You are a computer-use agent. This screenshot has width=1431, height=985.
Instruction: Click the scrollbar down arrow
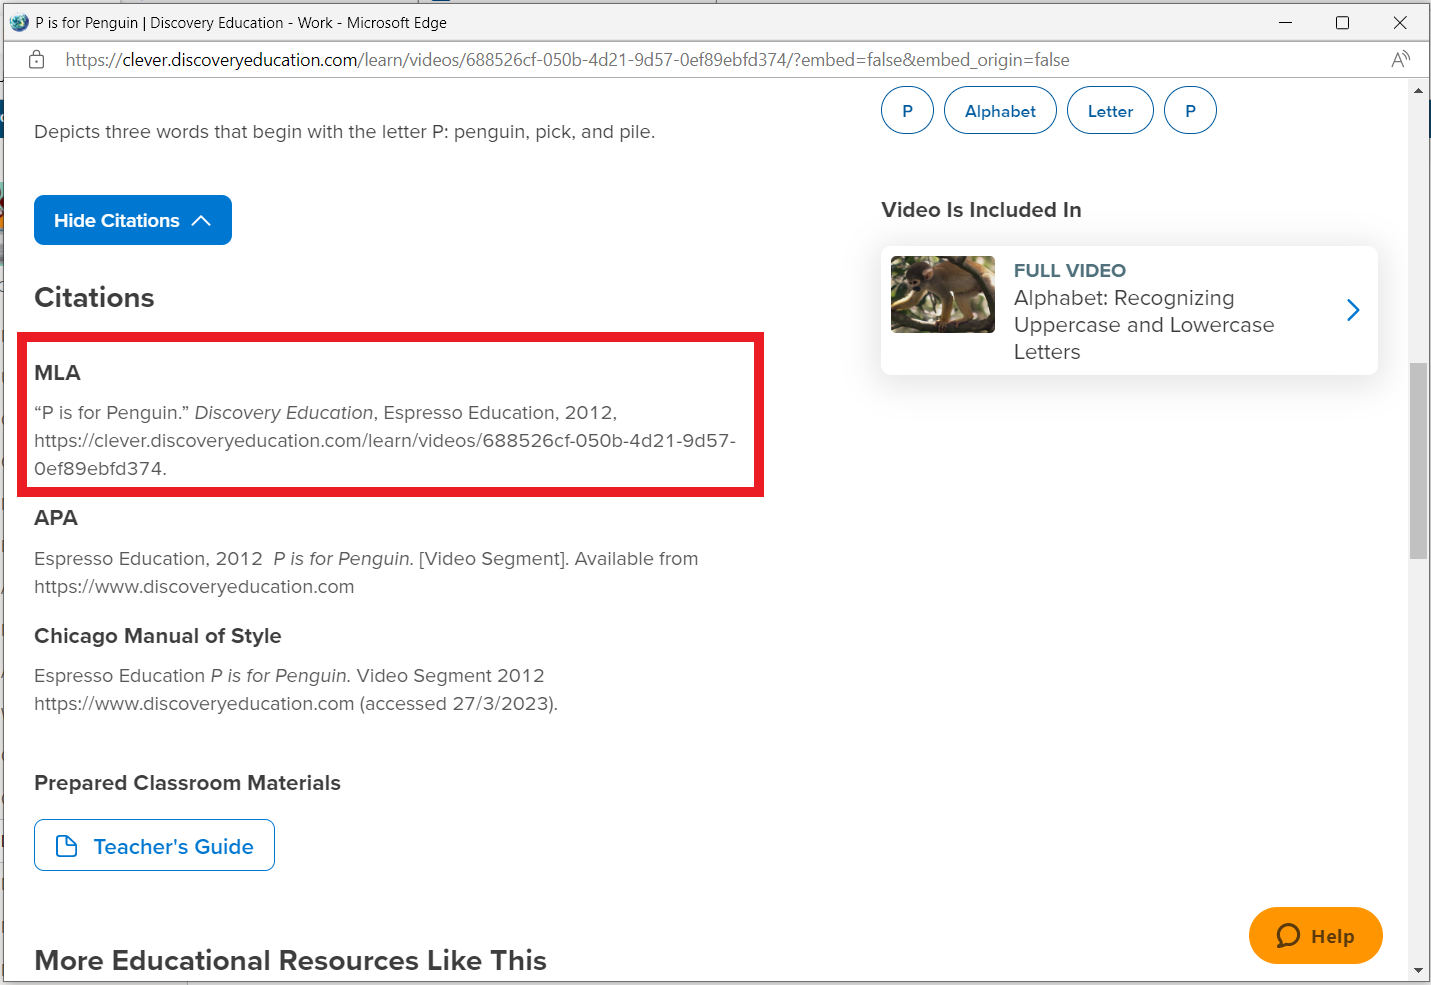(x=1418, y=970)
